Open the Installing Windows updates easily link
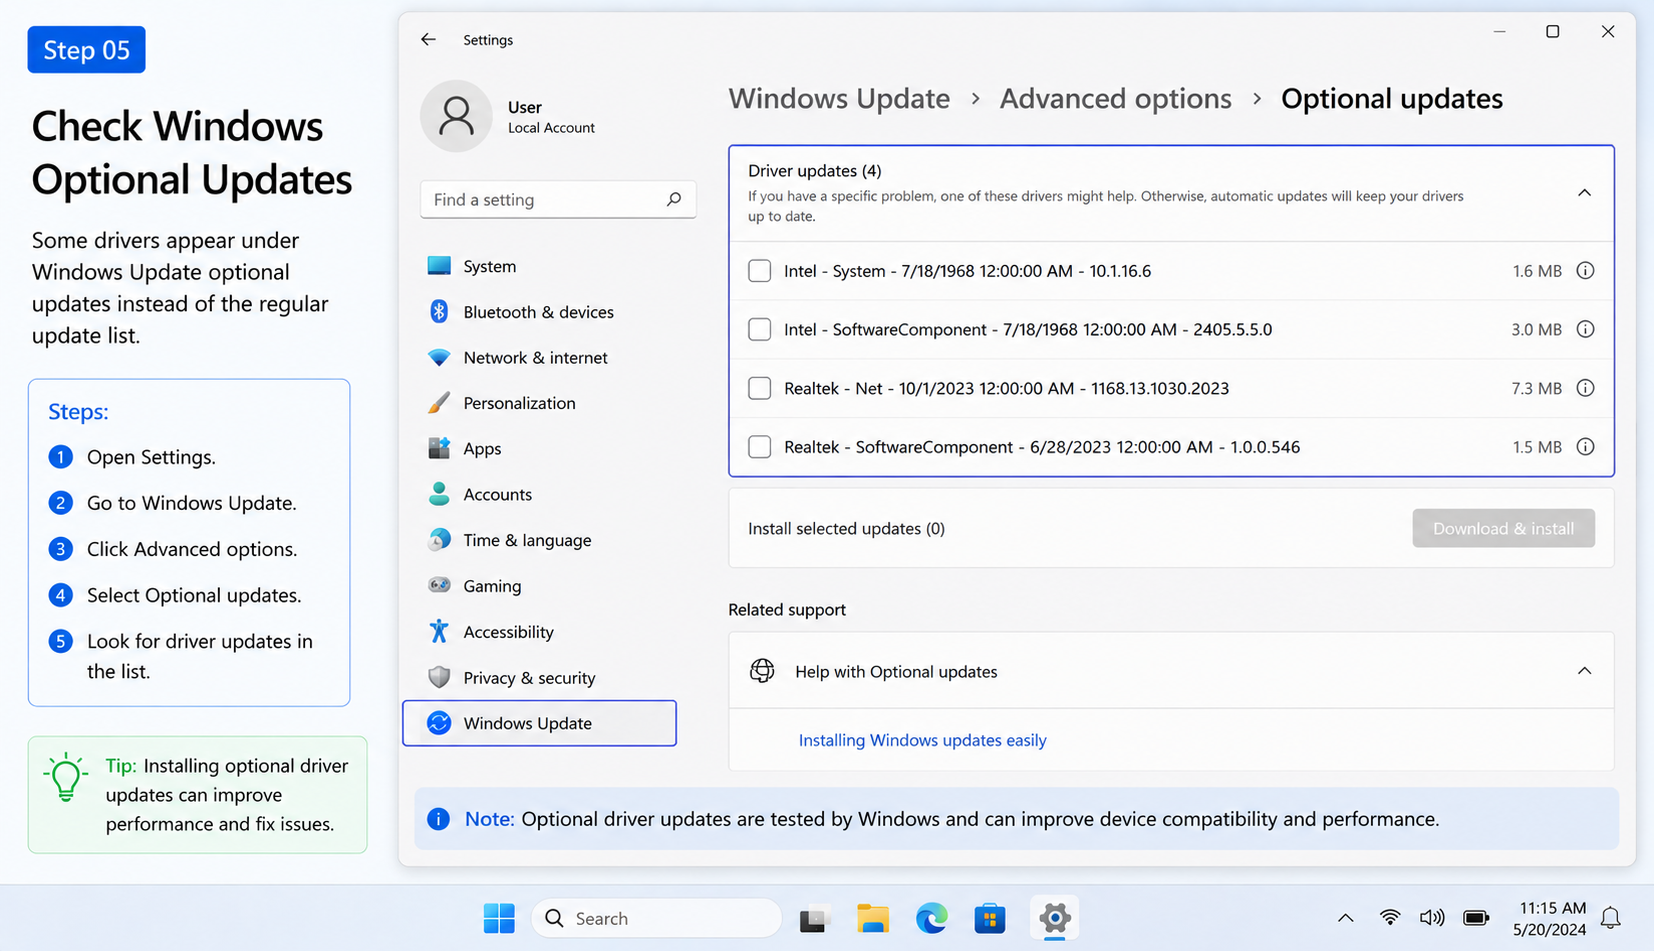Screen dimensions: 1654x951 [922, 740]
